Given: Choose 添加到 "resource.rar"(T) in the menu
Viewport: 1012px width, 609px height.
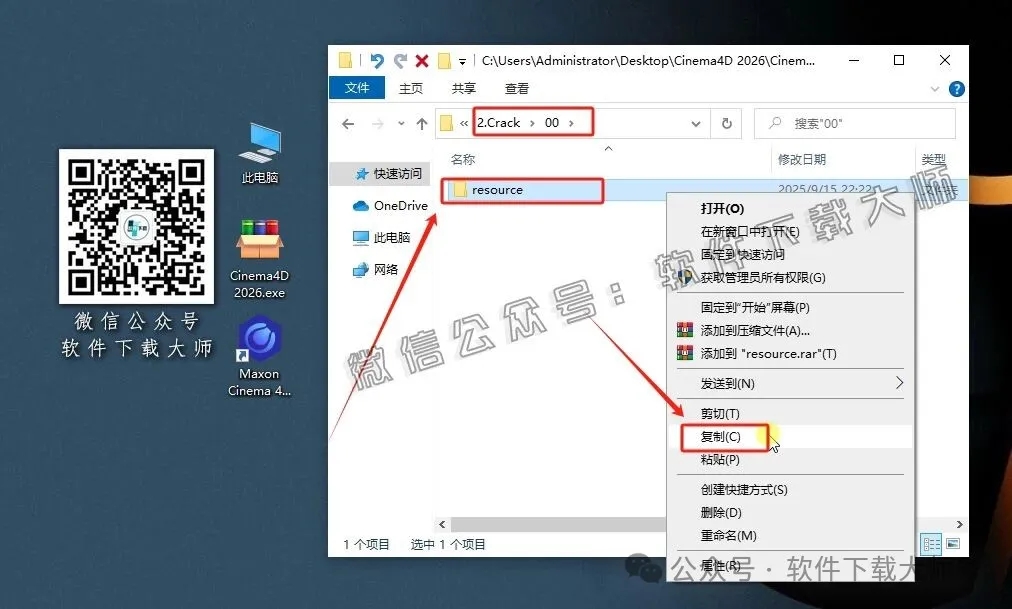Looking at the screenshot, I should point(766,353).
